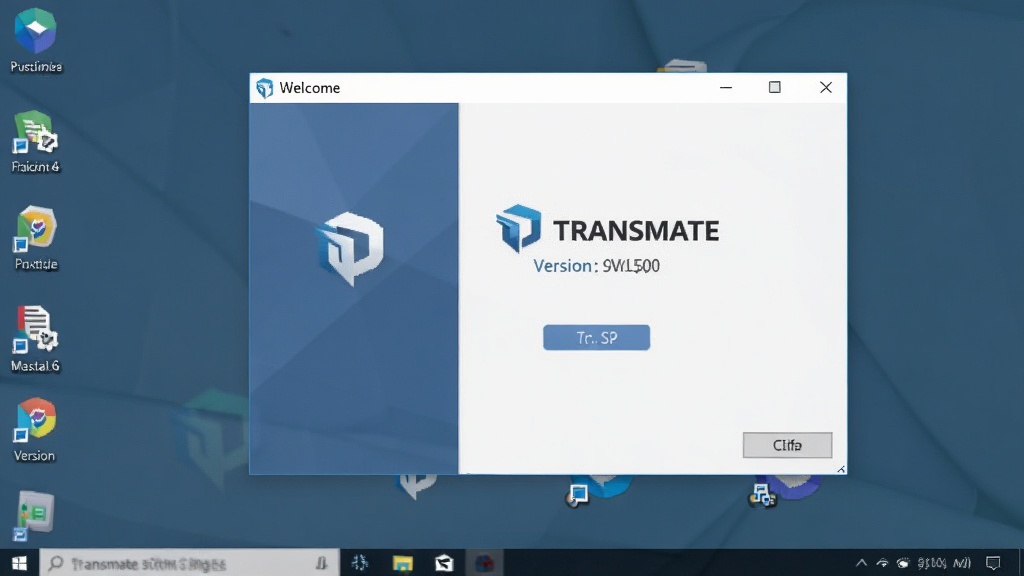Maximize the Welcome window
Viewport: 1024px width, 576px height.
click(775, 88)
